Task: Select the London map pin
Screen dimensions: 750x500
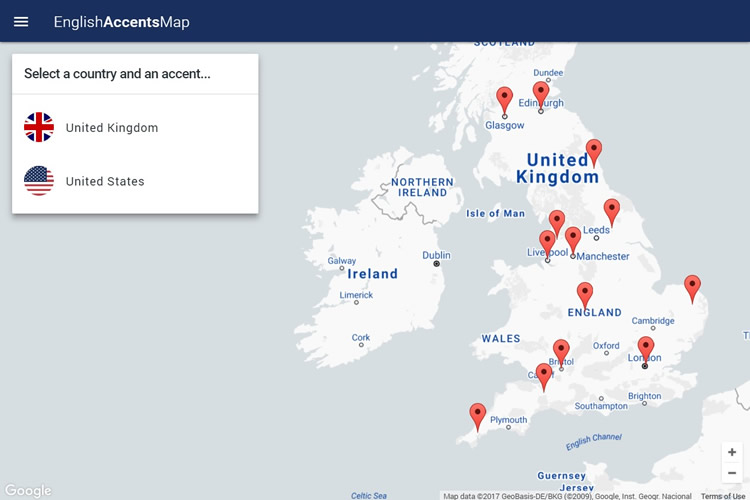Action: coord(646,349)
